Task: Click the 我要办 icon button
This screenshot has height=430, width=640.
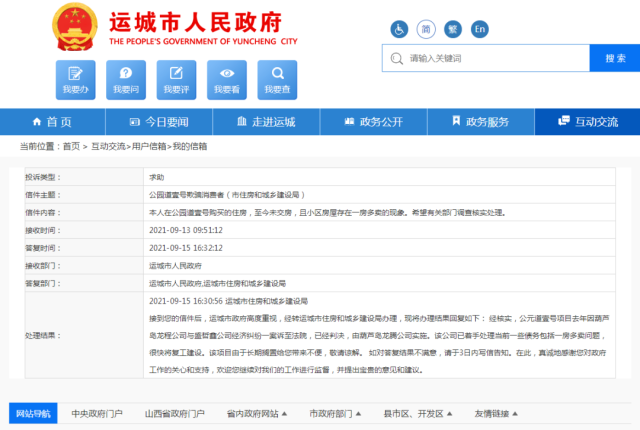Action: click(x=76, y=79)
